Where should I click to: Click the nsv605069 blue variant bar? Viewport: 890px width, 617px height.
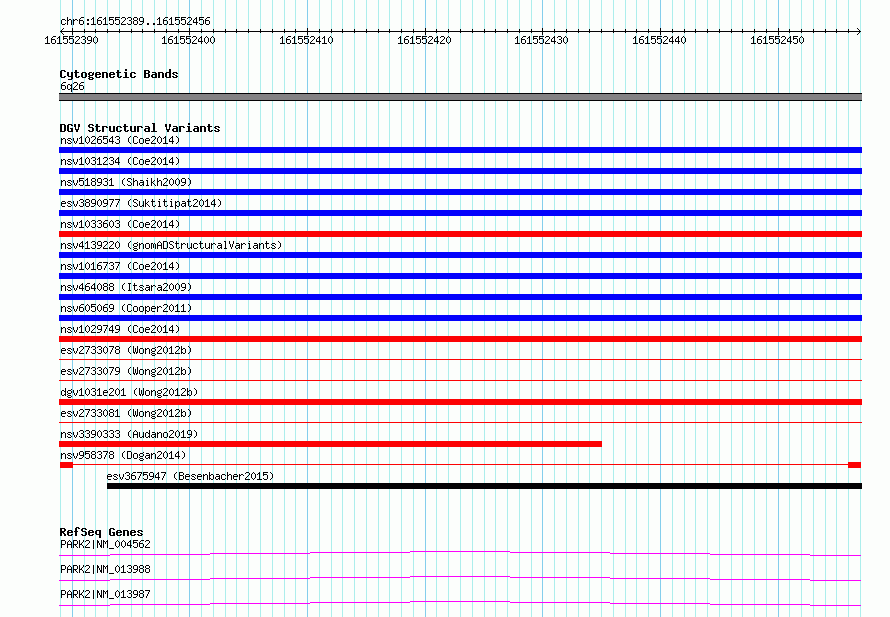pos(460,318)
